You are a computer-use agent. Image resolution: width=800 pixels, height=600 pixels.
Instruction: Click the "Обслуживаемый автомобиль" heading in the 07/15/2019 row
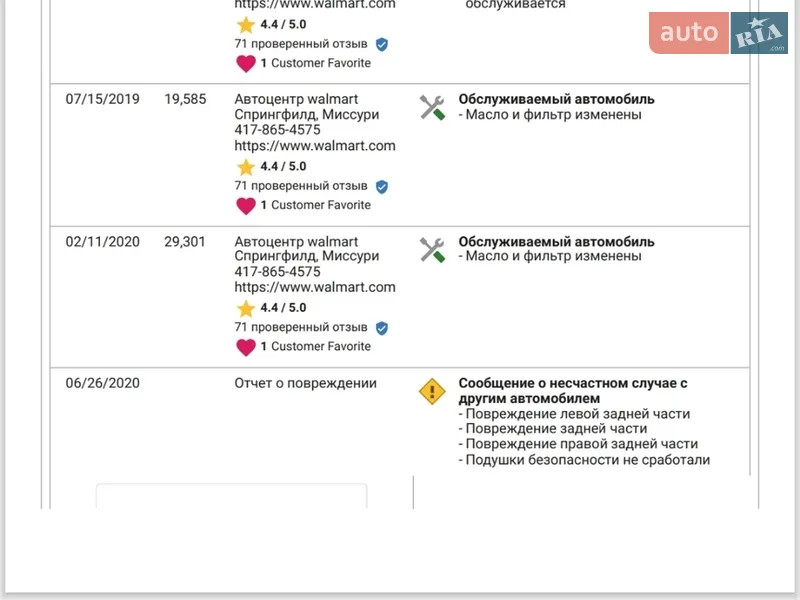pos(556,99)
